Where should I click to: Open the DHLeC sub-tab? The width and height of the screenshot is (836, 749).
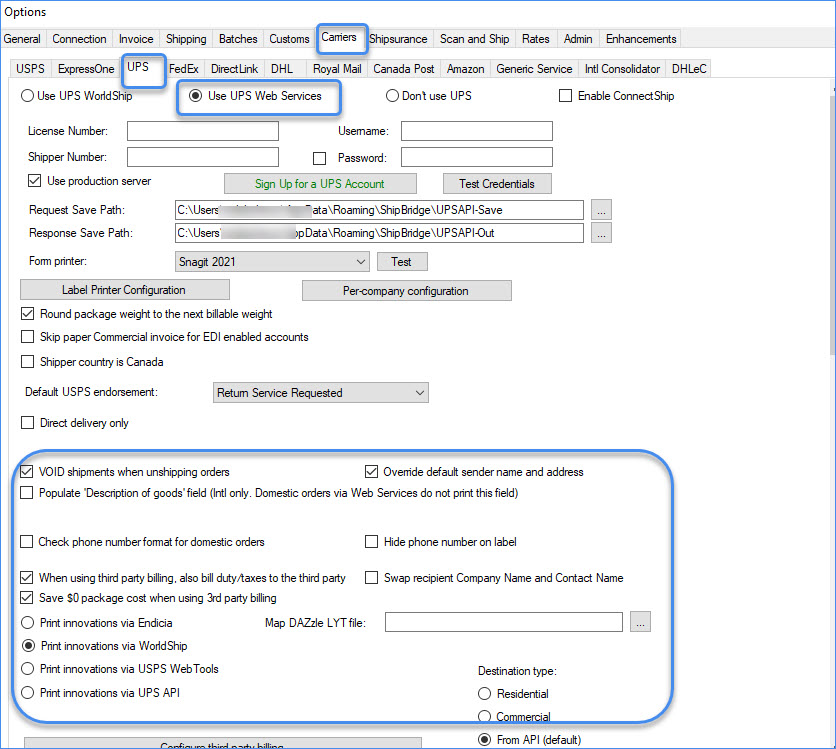(689, 69)
